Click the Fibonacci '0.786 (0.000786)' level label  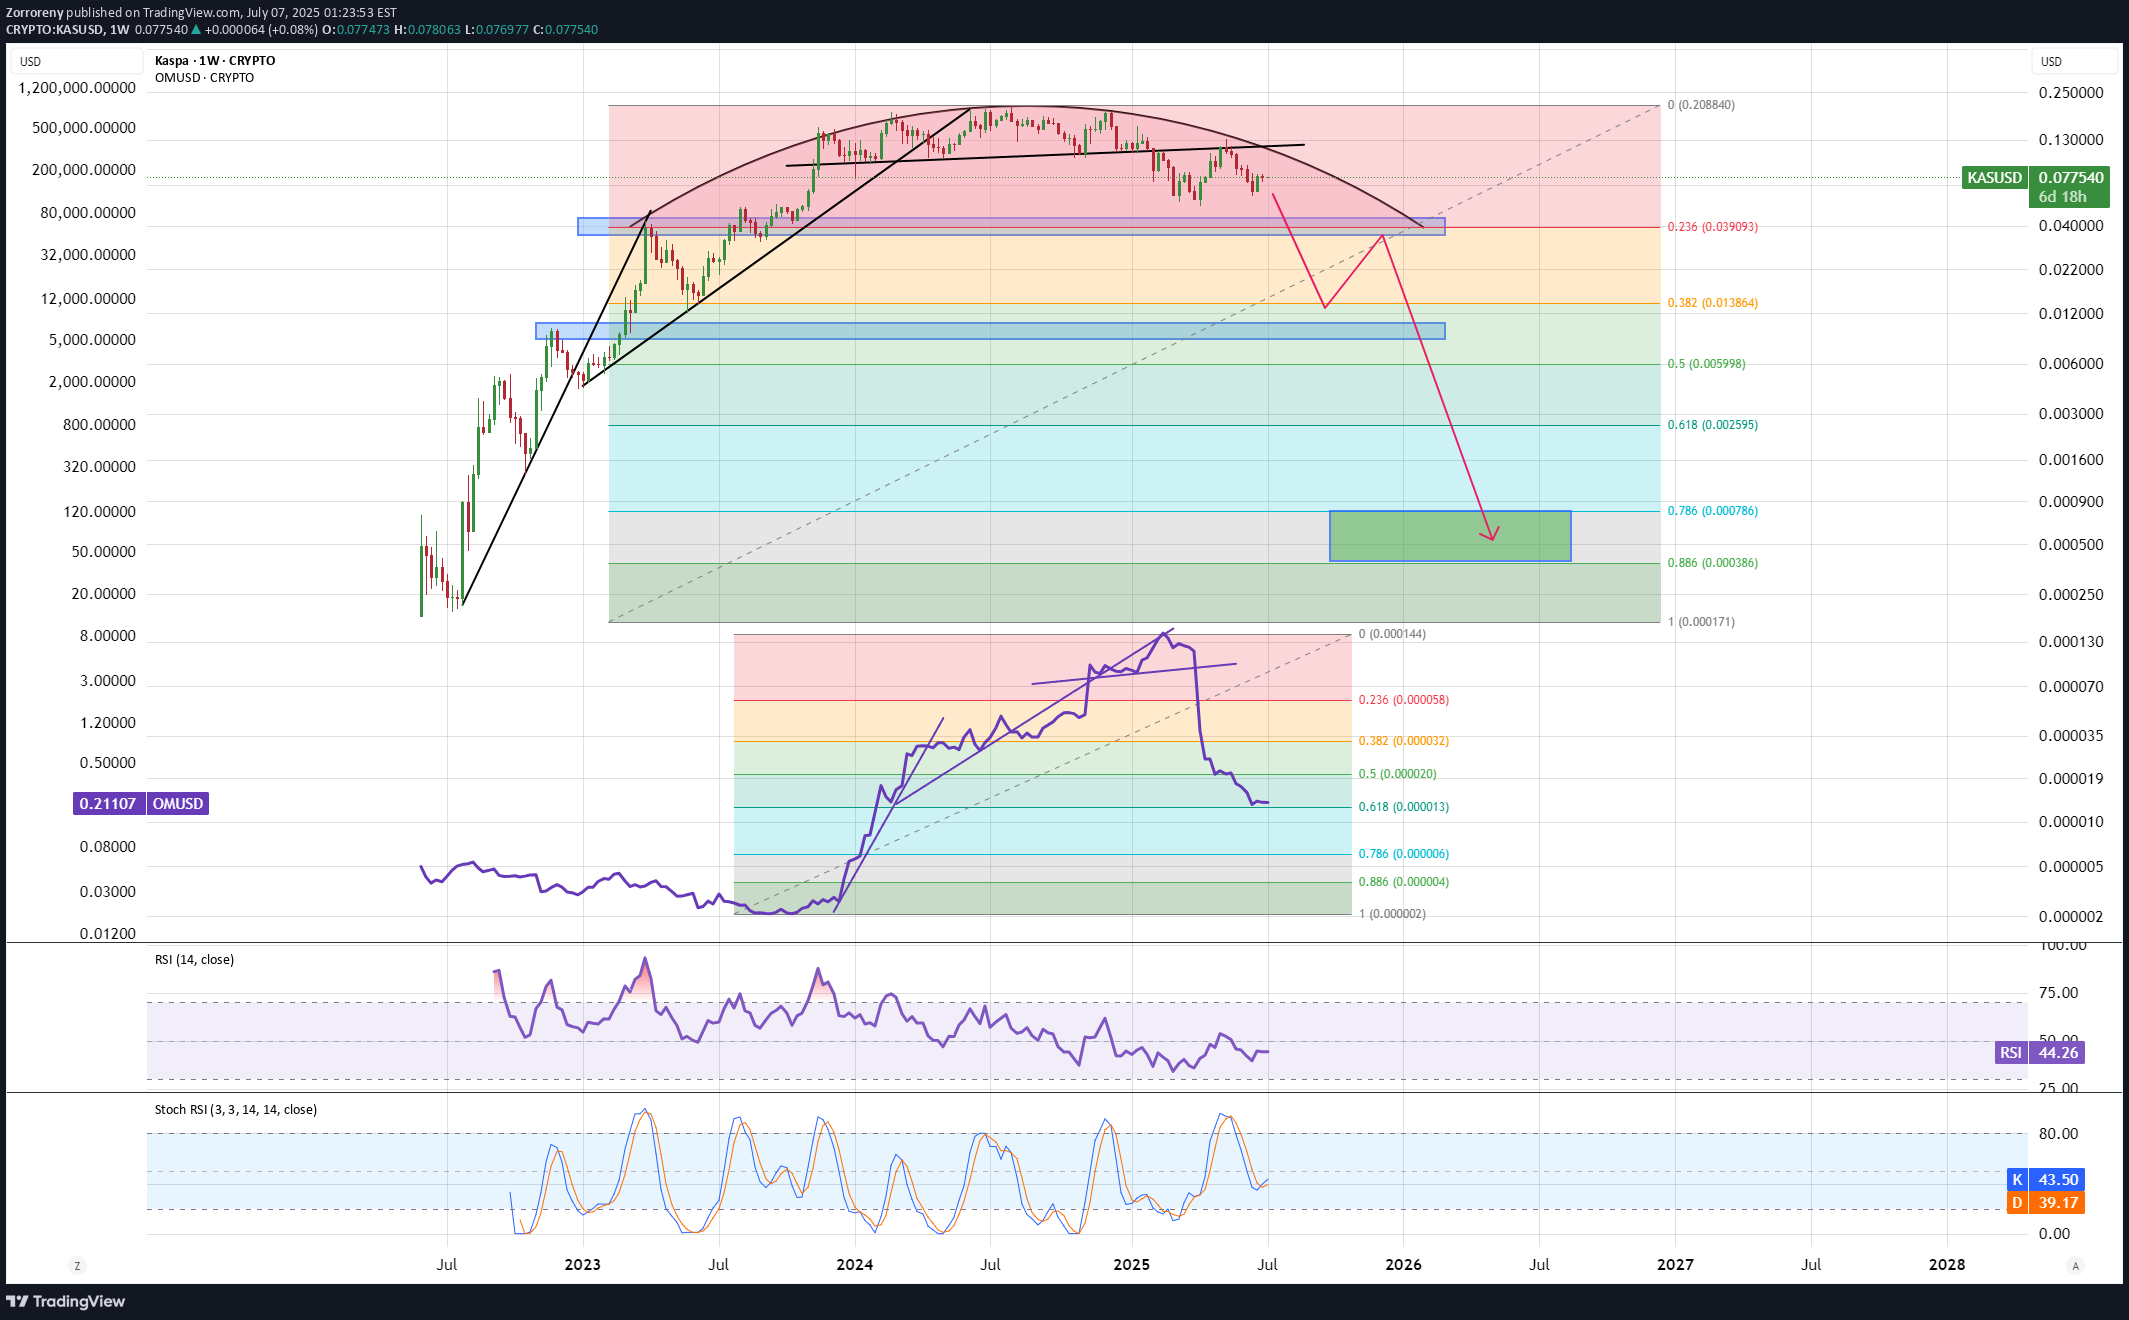click(x=1712, y=511)
